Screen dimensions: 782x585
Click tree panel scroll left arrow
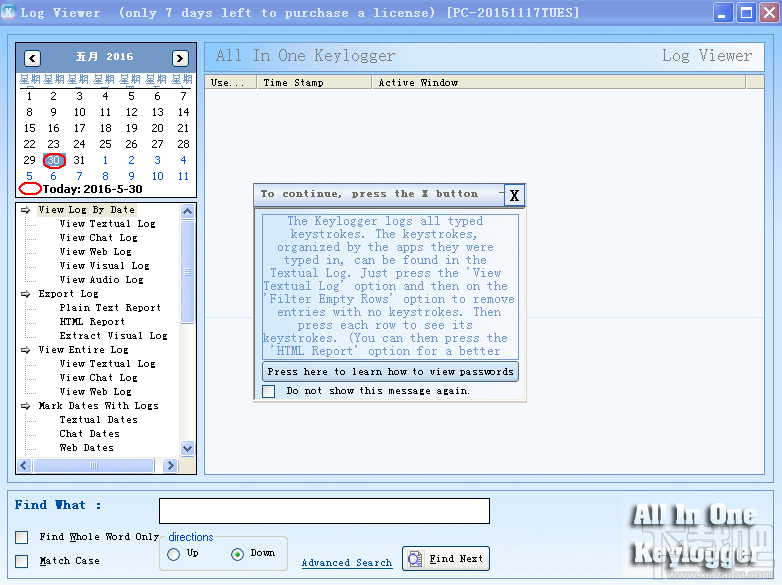pos(24,465)
